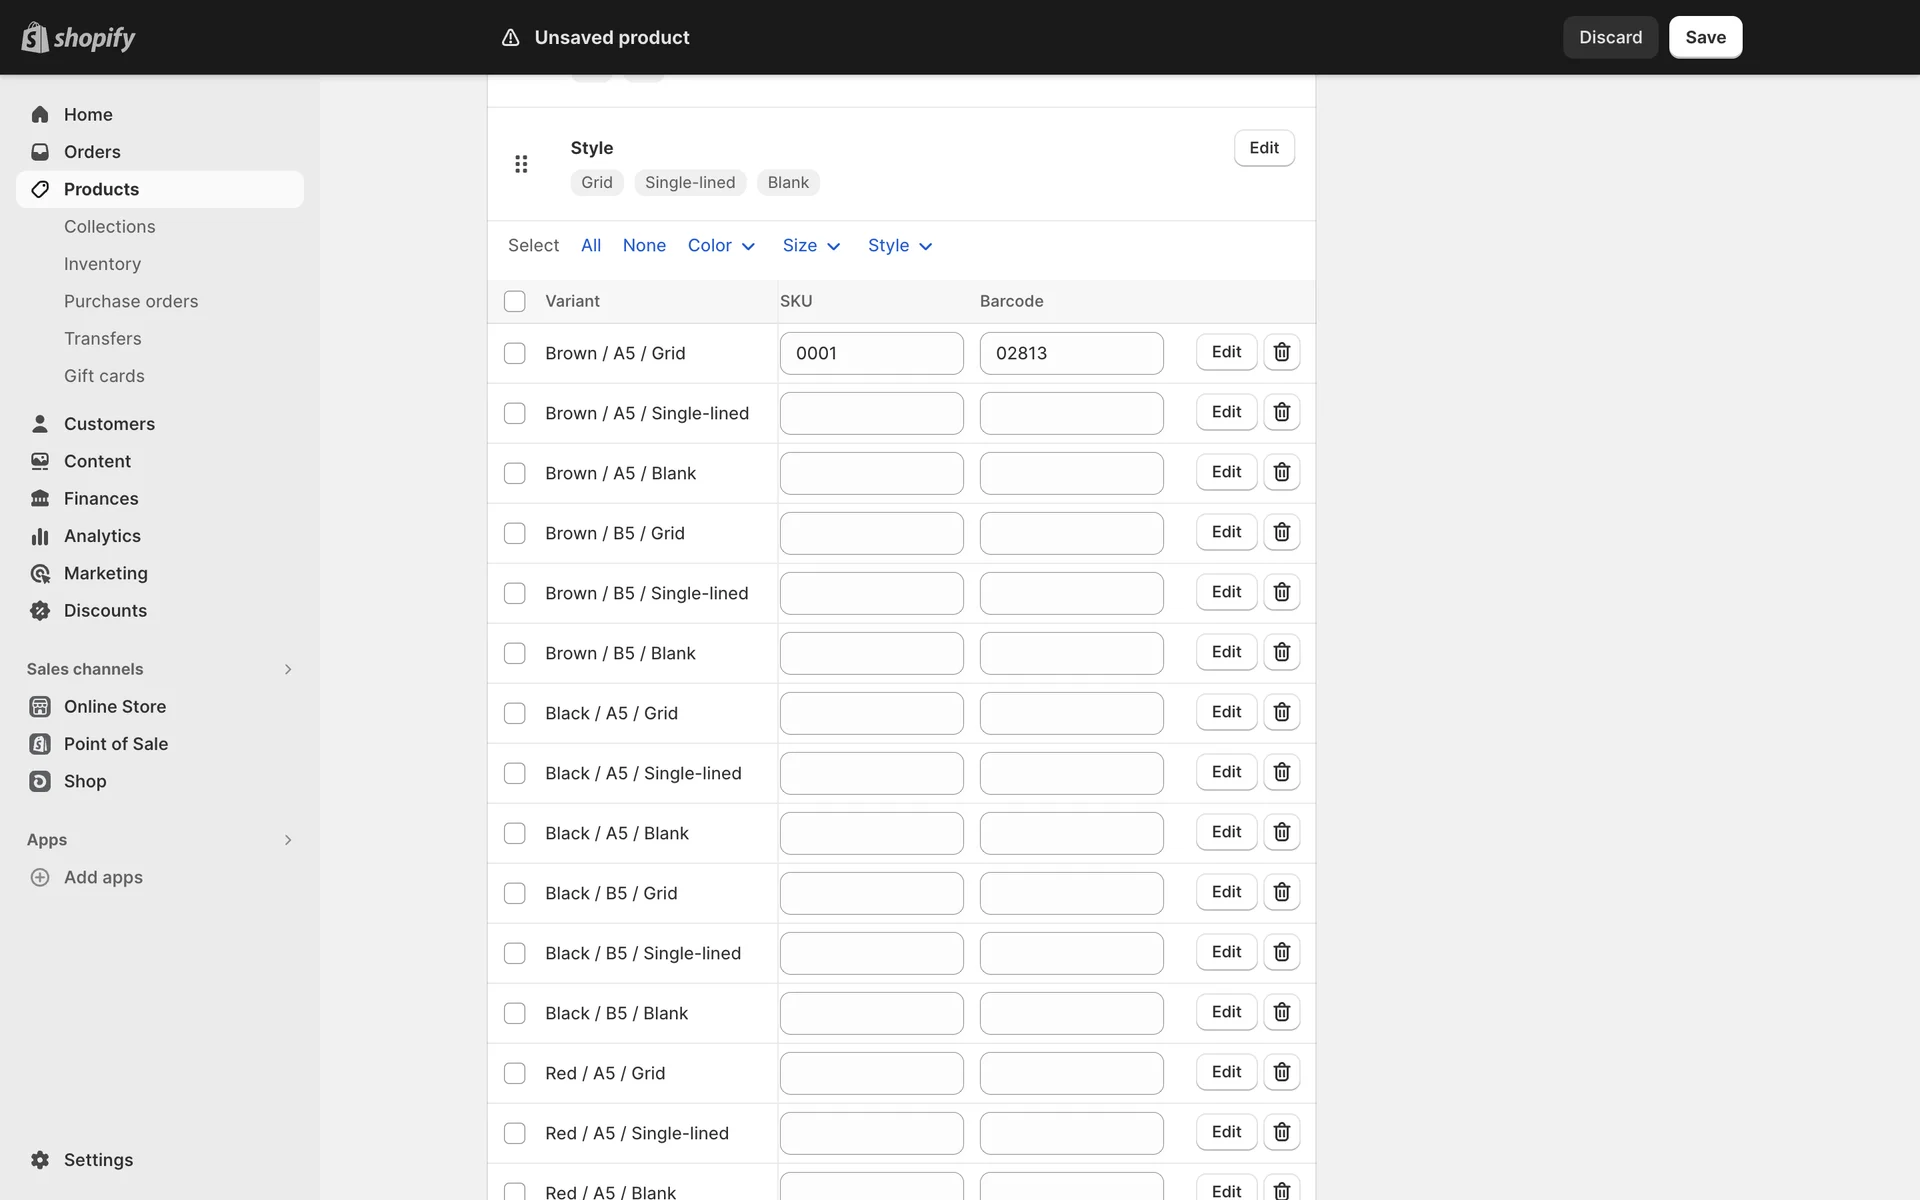Open the Analytics sidebar icon
Viewport: 1920px width, 1200px height.
[40, 536]
